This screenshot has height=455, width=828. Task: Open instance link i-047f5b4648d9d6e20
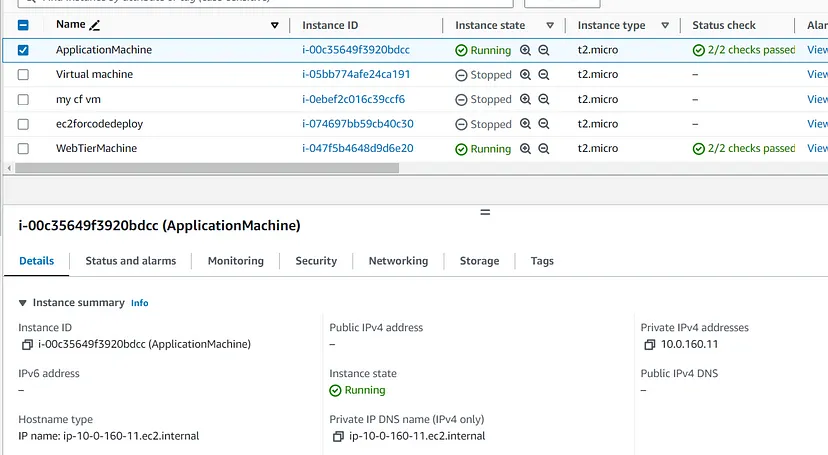tap(357, 149)
